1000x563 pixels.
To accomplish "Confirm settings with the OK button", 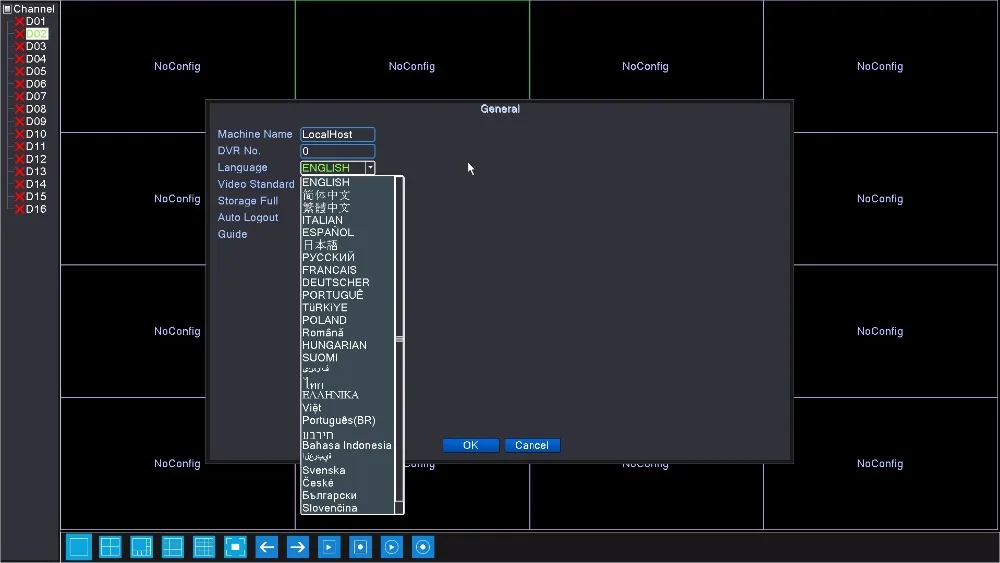I will [x=471, y=445].
